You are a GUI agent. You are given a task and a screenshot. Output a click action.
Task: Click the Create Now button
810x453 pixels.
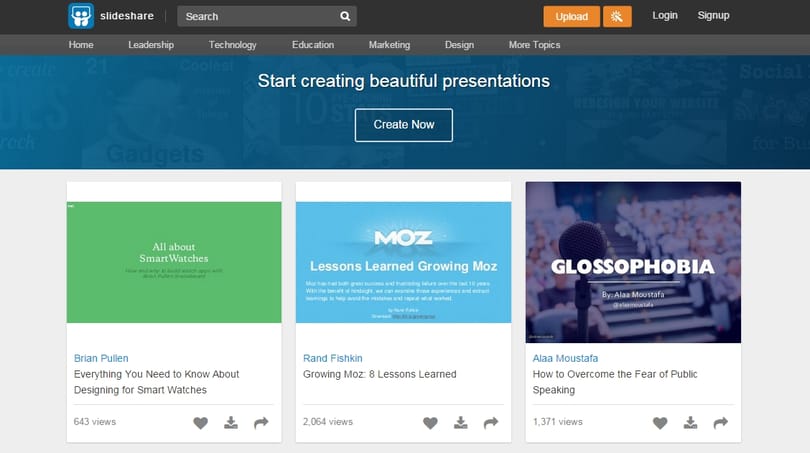pyautogui.click(x=403, y=125)
